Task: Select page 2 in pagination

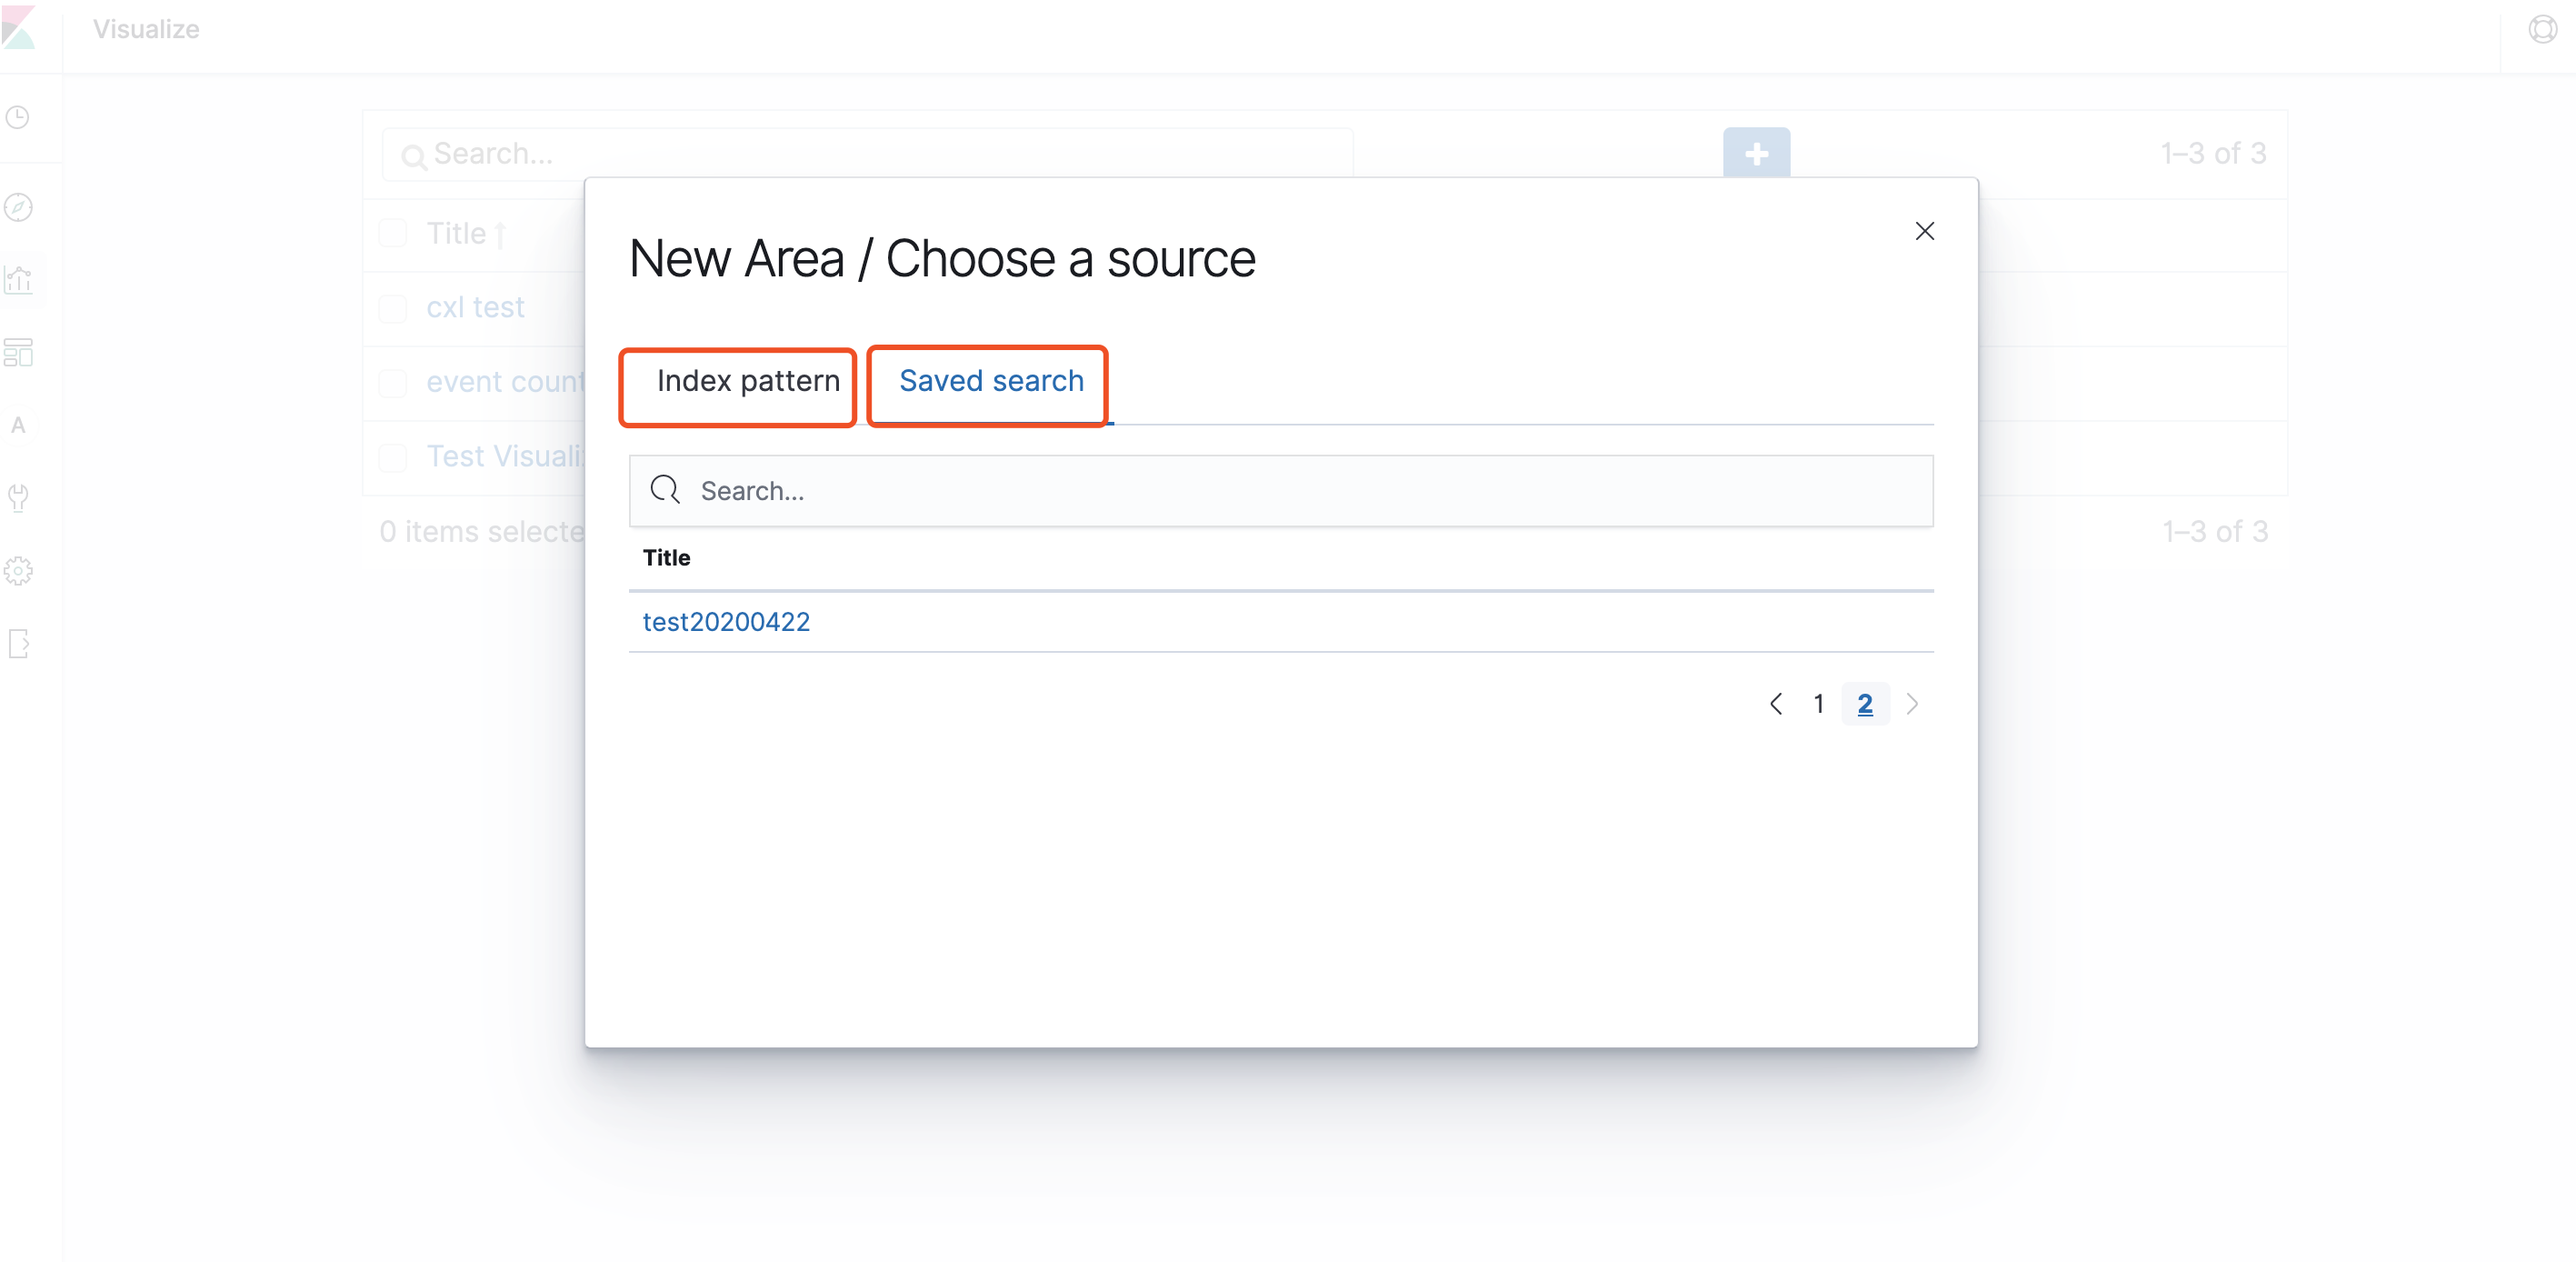Action: [x=1865, y=704]
